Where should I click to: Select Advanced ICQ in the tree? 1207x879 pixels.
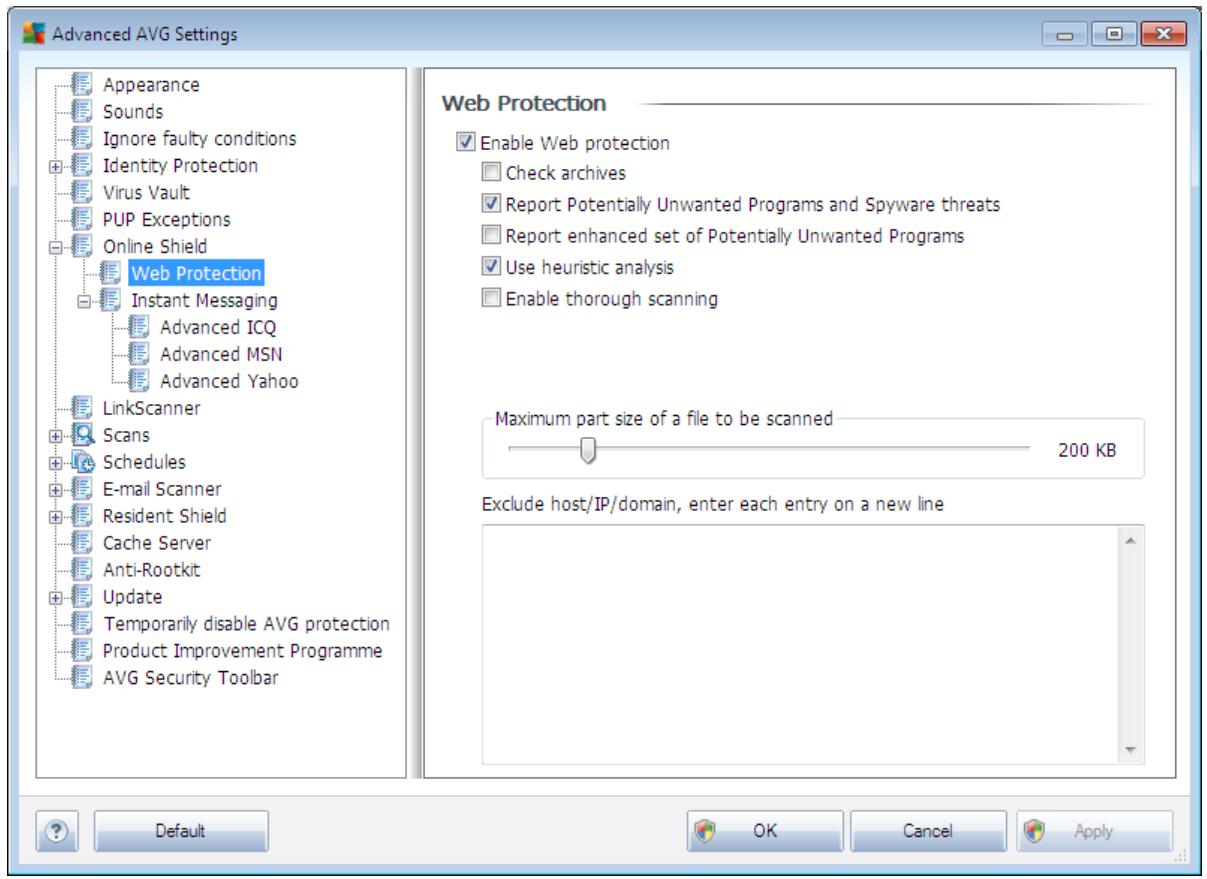218,328
